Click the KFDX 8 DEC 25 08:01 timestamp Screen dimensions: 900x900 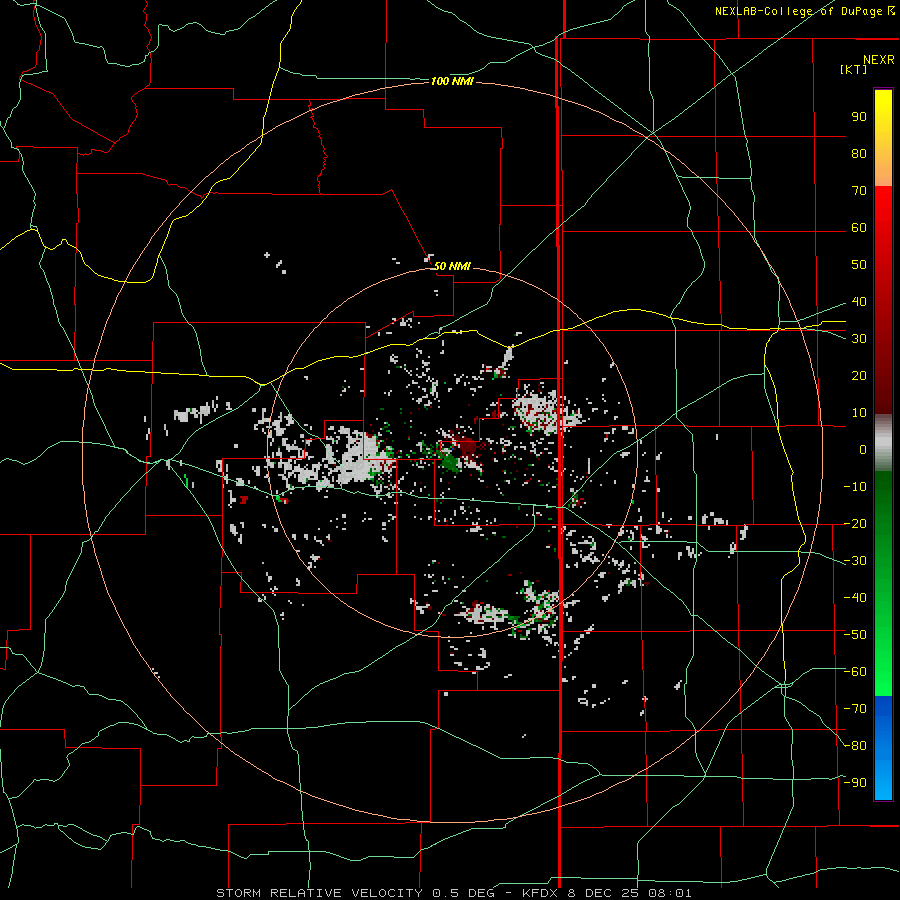(607, 893)
